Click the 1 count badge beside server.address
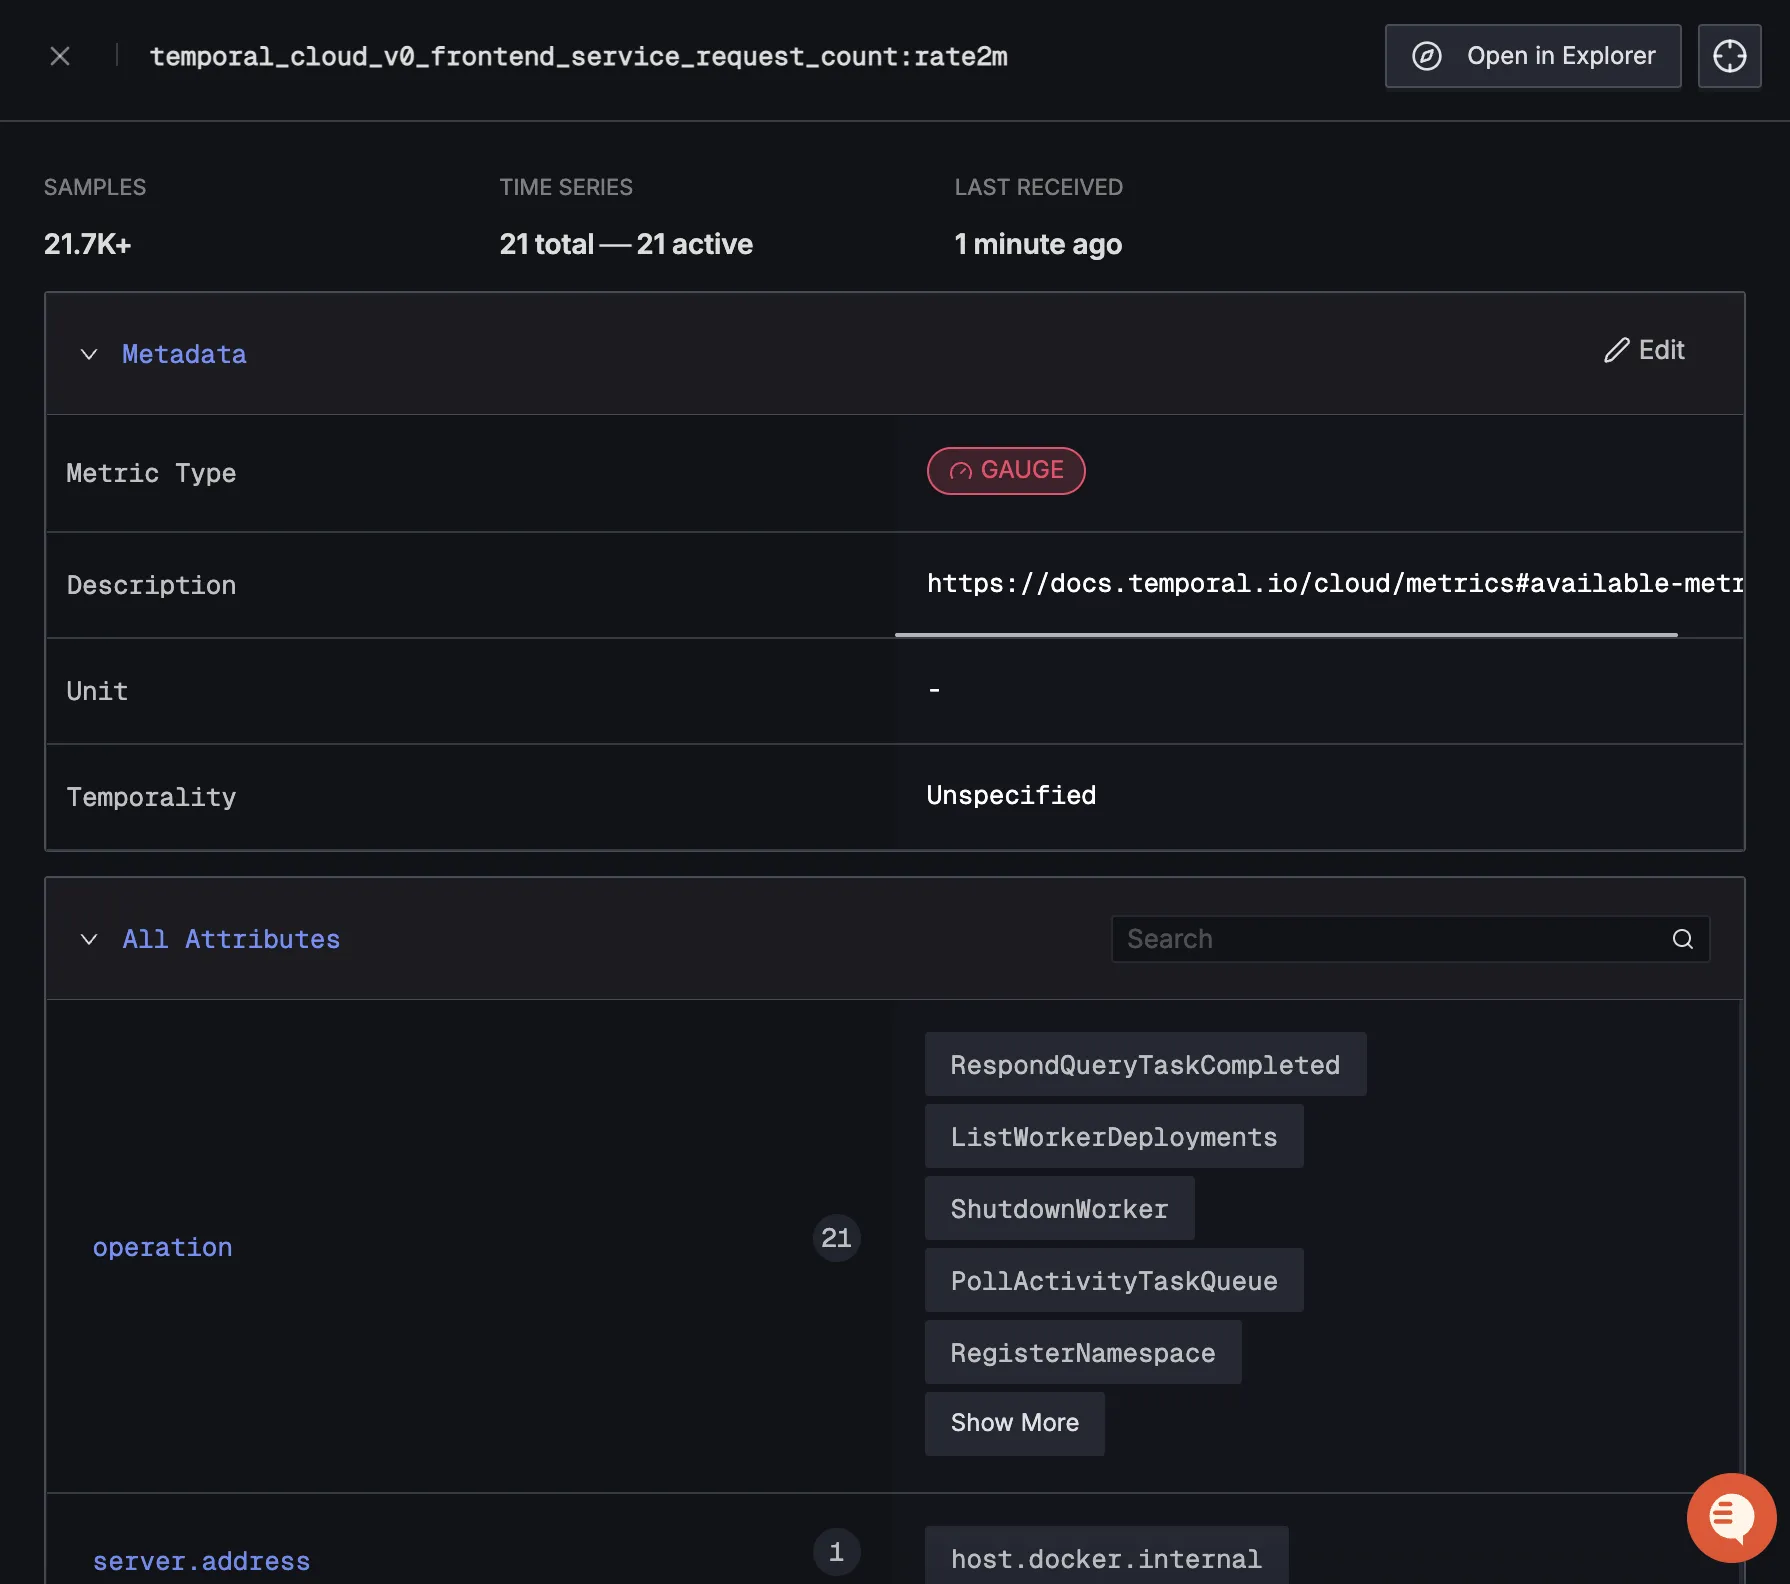This screenshot has height=1584, width=1790. coord(836,1552)
